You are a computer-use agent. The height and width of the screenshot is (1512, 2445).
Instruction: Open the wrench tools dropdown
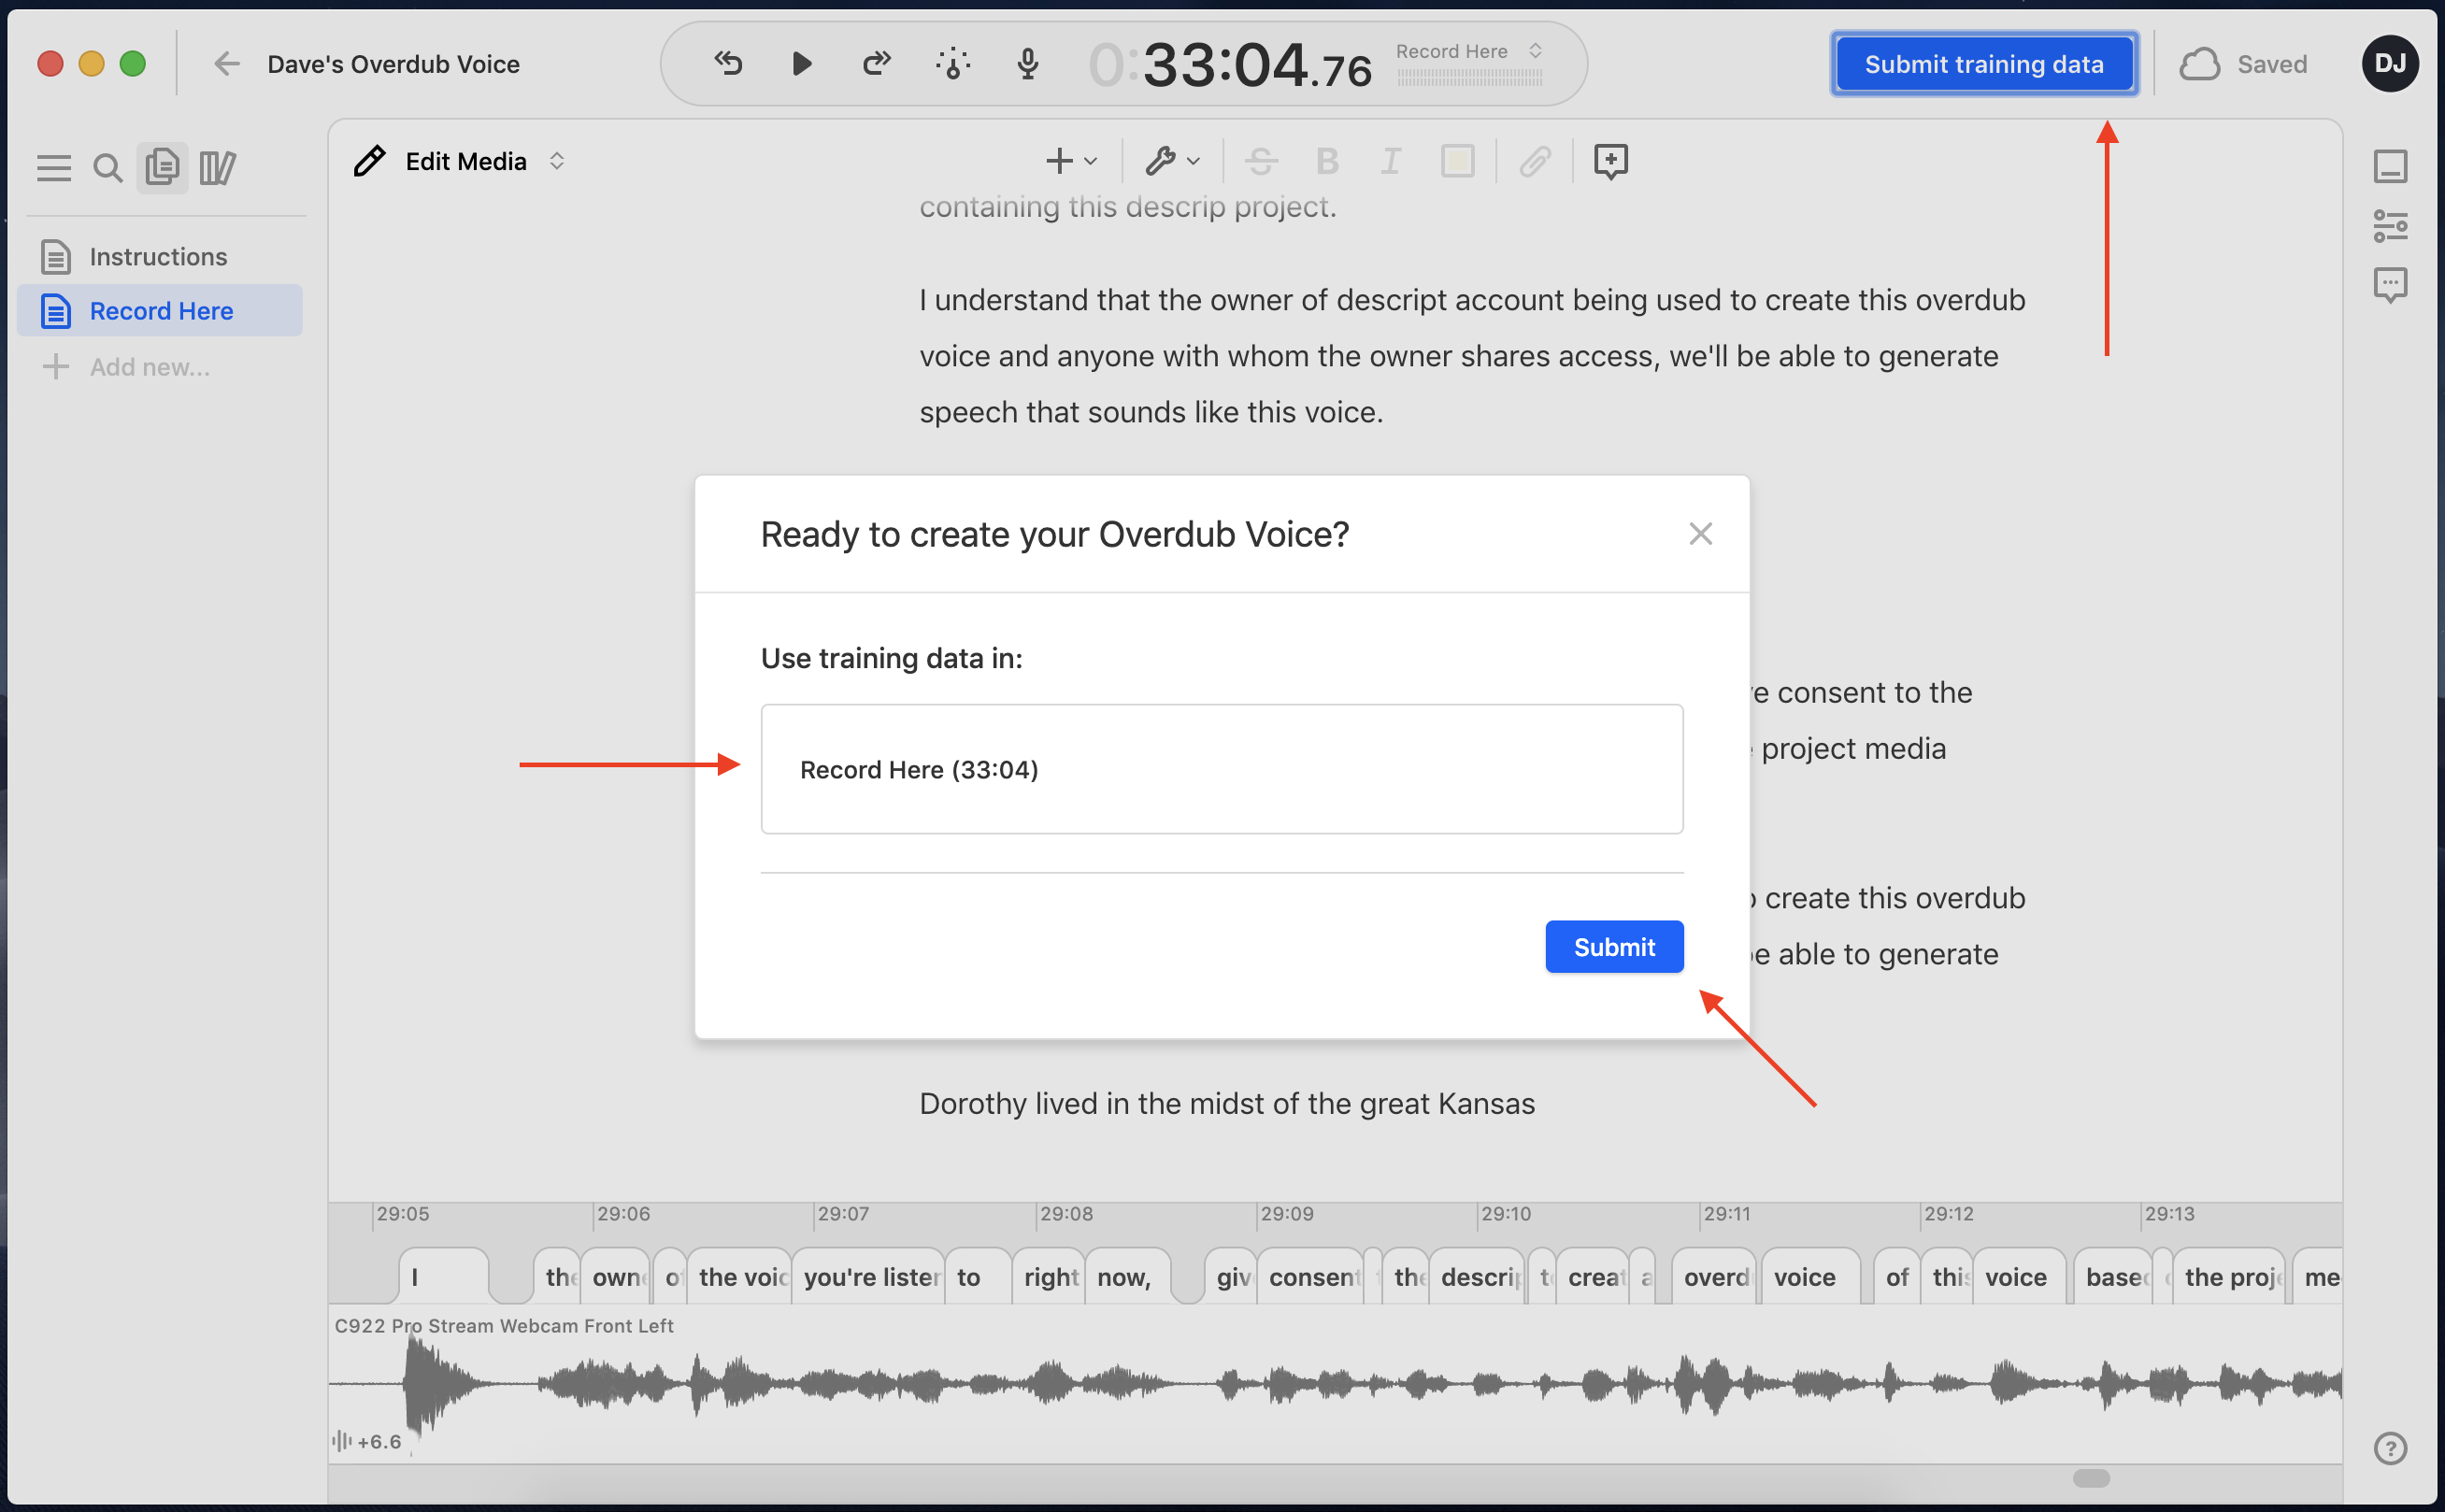coord(1172,161)
